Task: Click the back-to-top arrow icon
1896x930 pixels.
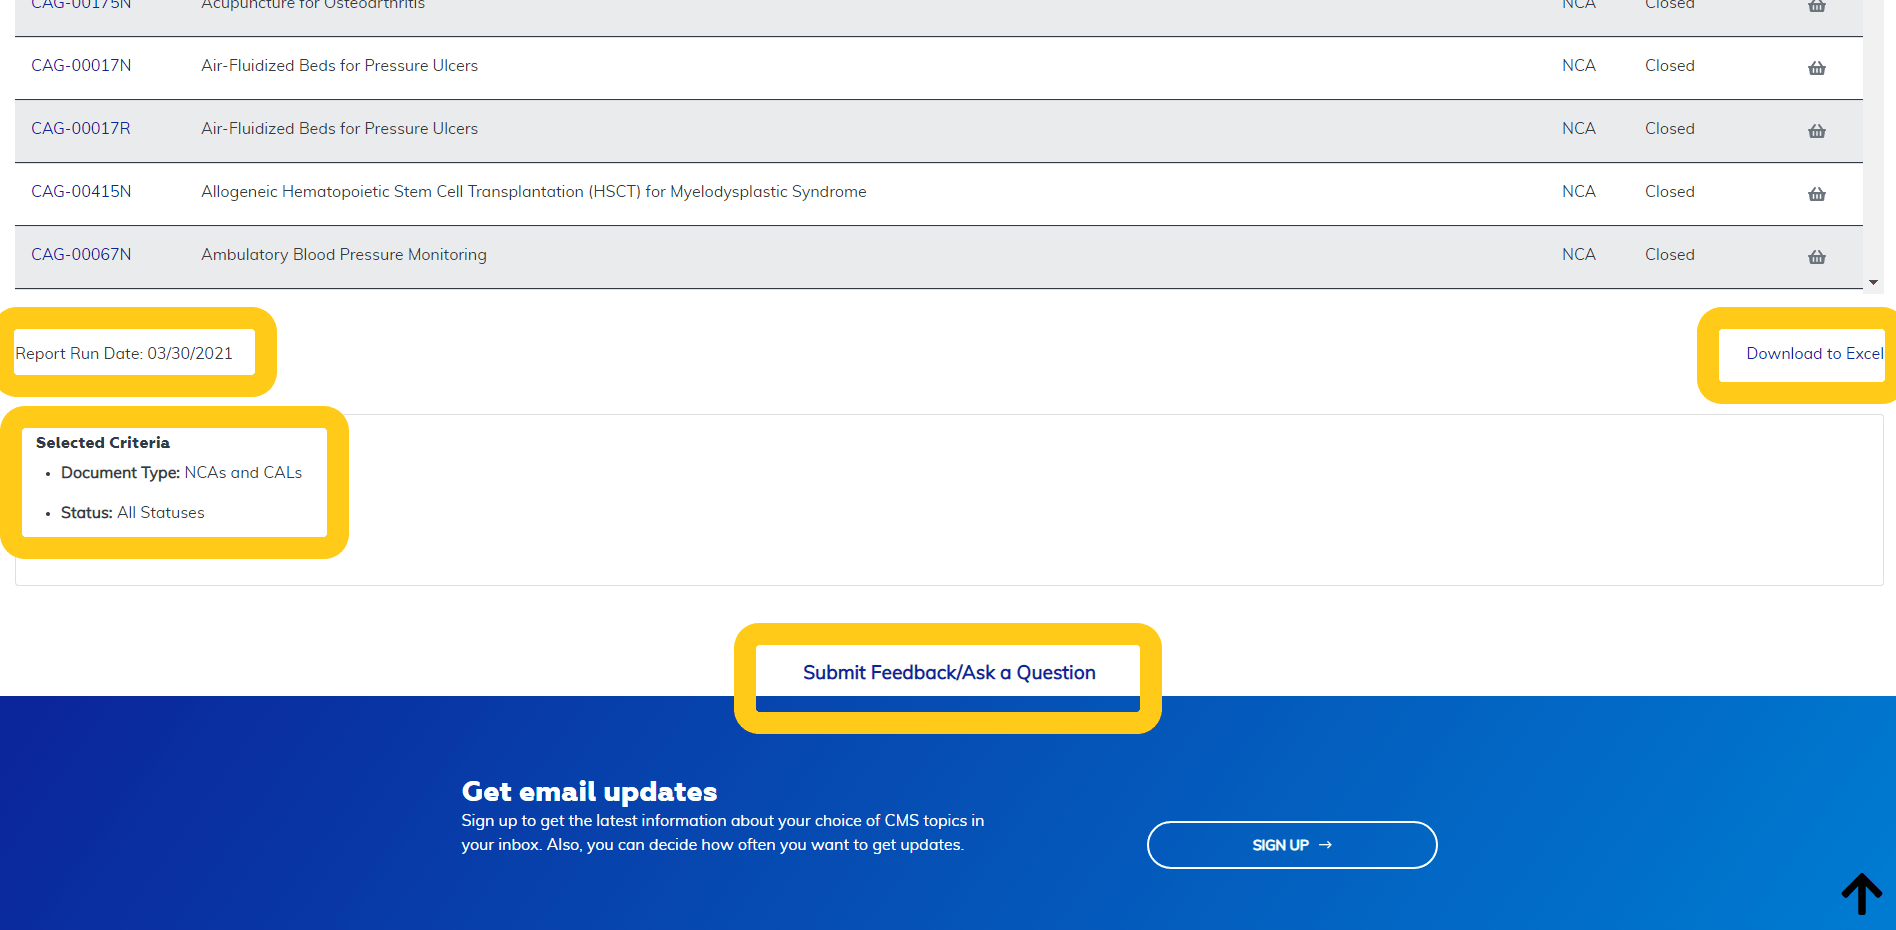Action: pos(1861,893)
